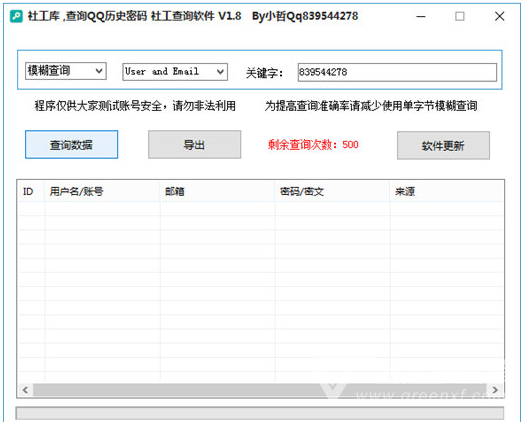Image resolution: width=524 pixels, height=422 pixels.
Task: Click the progress bar at window bottom
Action: (260, 413)
